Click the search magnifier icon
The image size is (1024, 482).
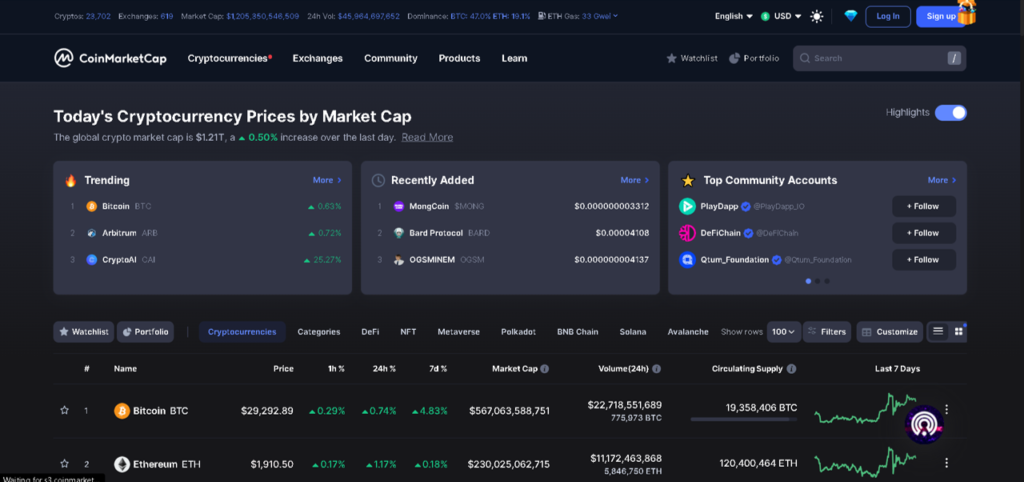pos(805,58)
